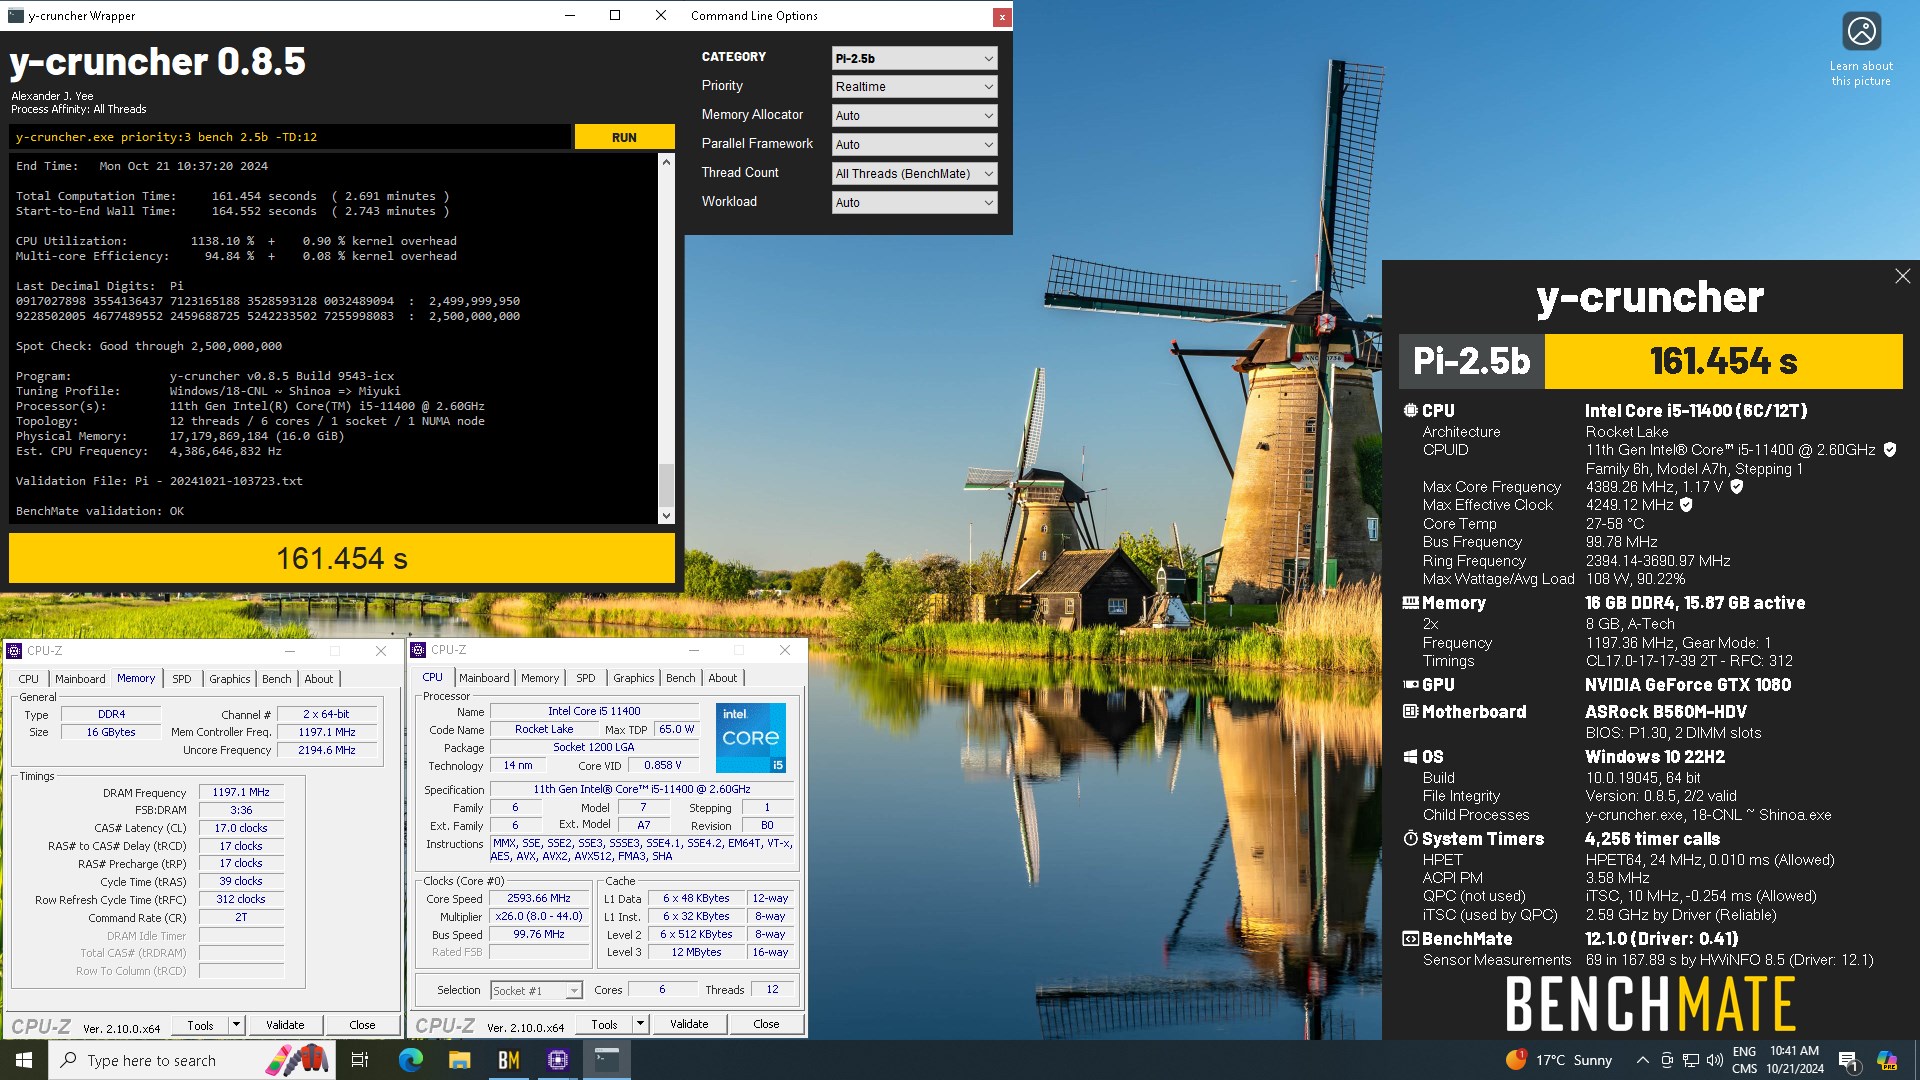Open BenchMate from taskbar
This screenshot has height=1080, width=1920.
(x=508, y=1060)
